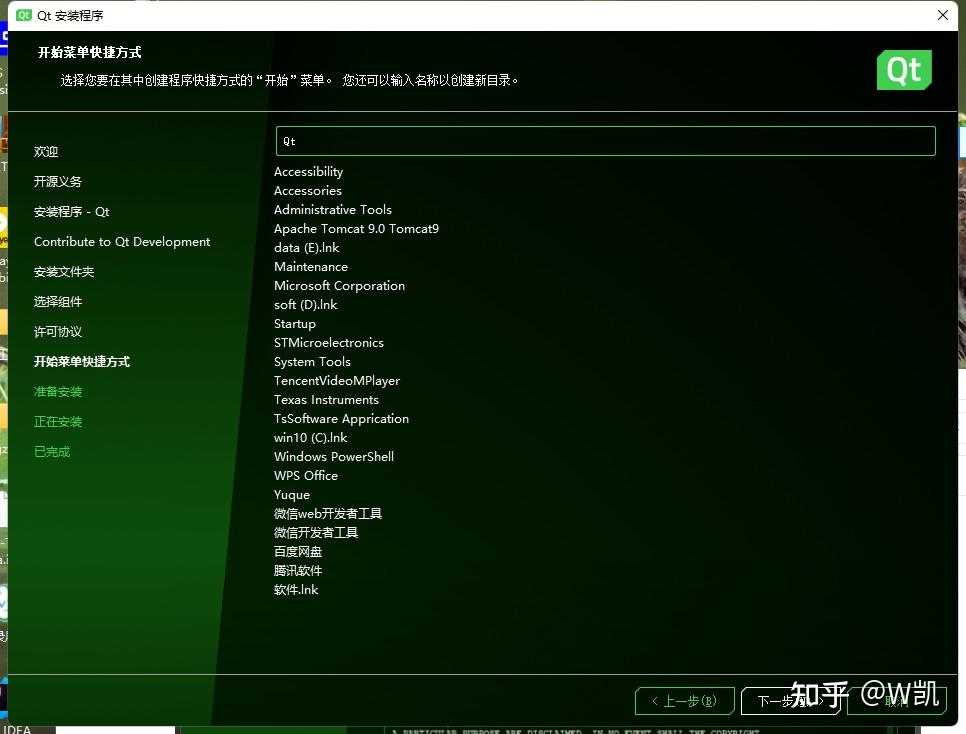Click the 欢迎 step in sidebar
The image size is (966, 734).
coord(46,152)
